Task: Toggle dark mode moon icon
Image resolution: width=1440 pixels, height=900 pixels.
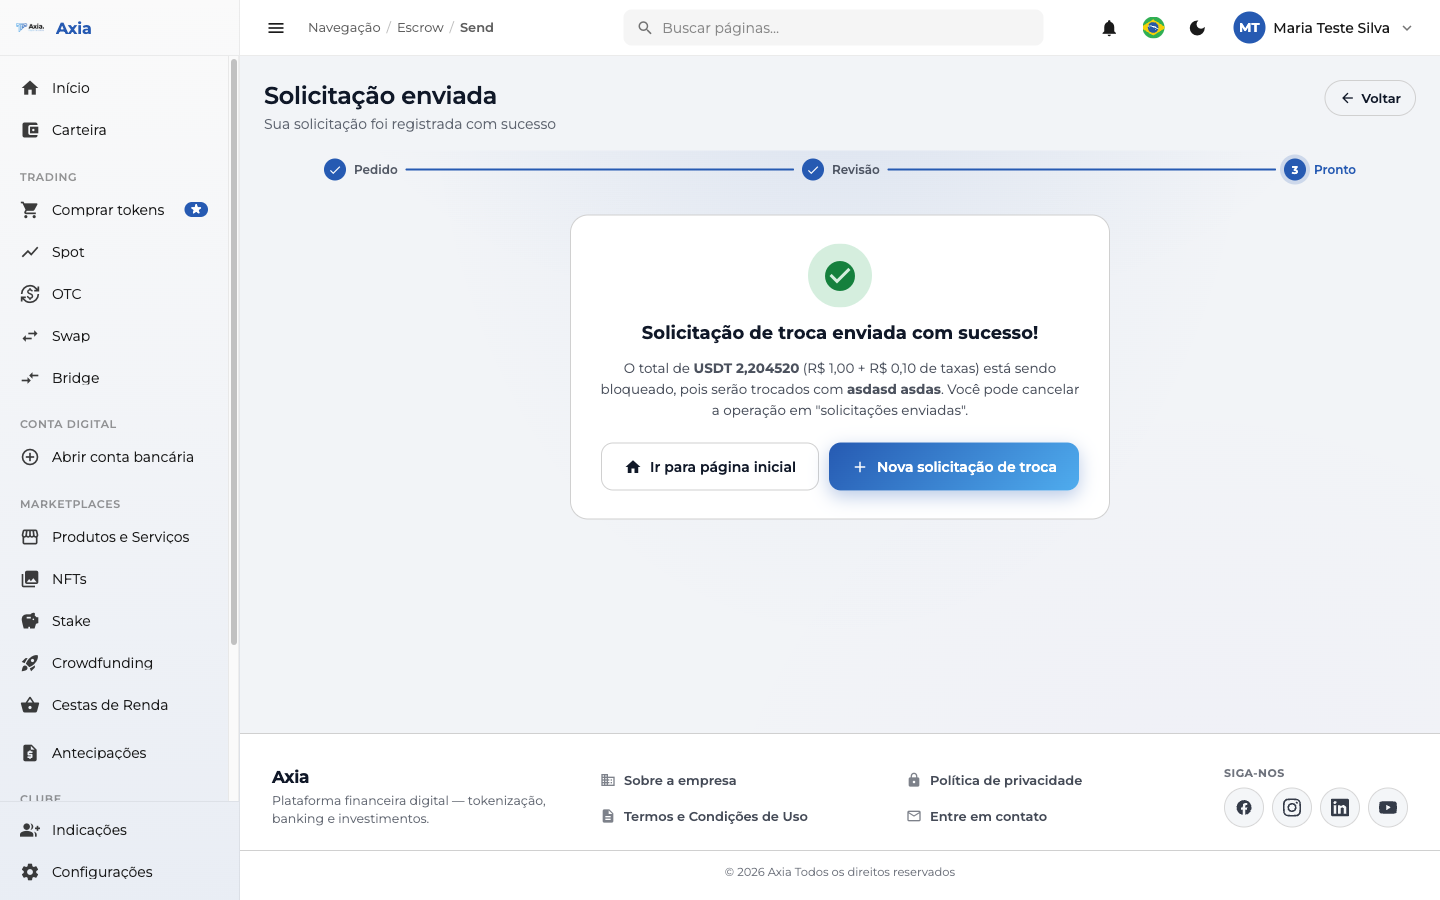Action: [1197, 28]
